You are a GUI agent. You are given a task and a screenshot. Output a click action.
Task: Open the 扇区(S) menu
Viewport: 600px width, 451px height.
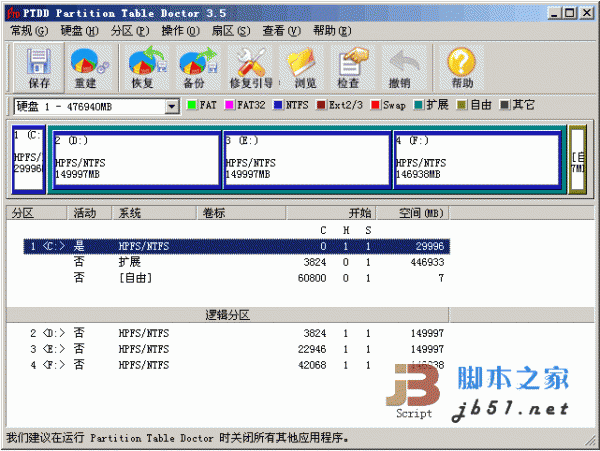pos(231,31)
